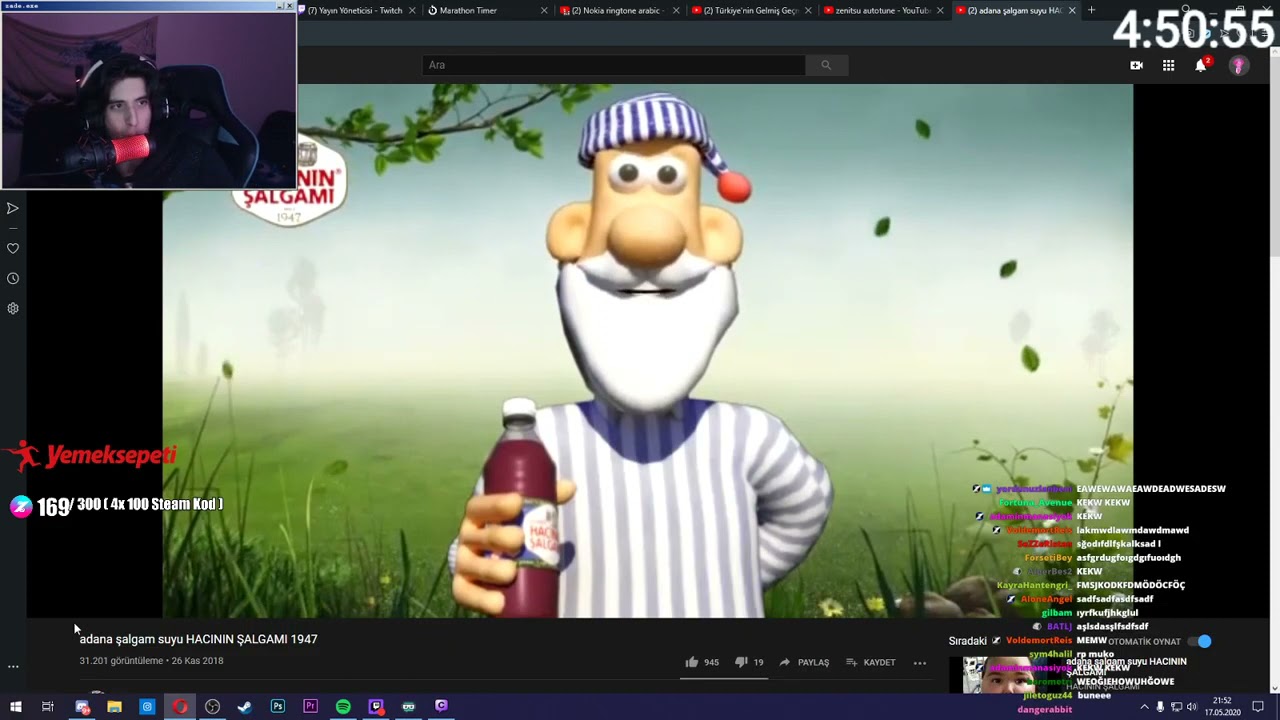Image resolution: width=1280 pixels, height=720 pixels.
Task: Open the YouTube apps grid icon
Action: pyautogui.click(x=1168, y=65)
